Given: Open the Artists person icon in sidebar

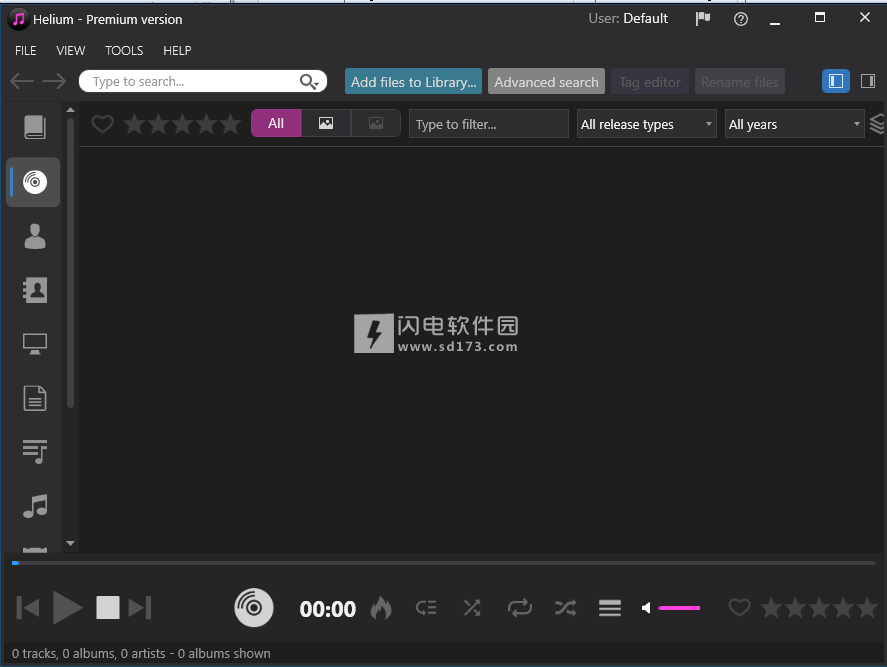Looking at the screenshot, I should [35, 236].
